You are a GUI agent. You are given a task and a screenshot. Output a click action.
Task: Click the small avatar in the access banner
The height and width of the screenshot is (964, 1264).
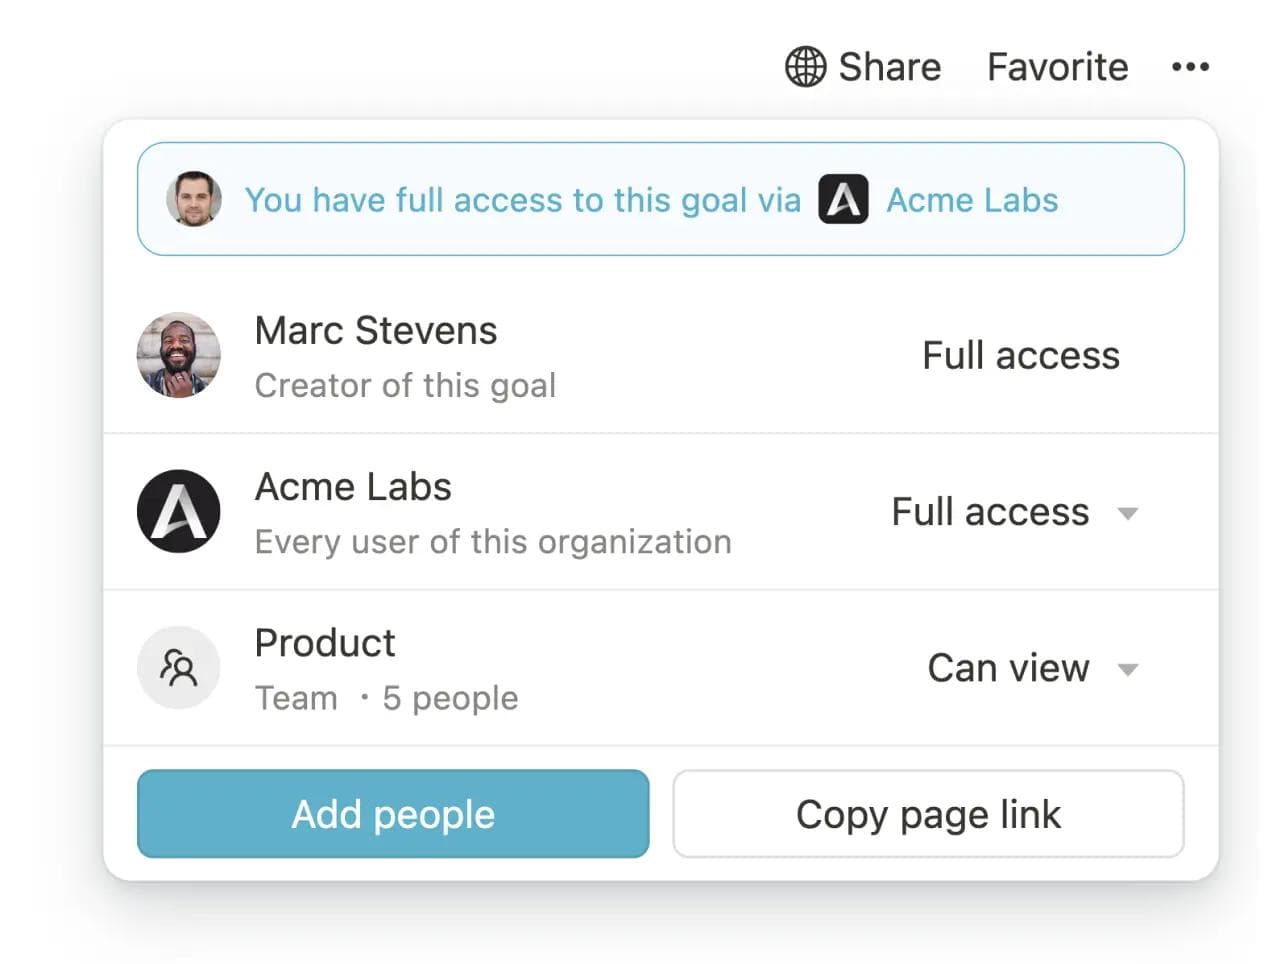194,199
